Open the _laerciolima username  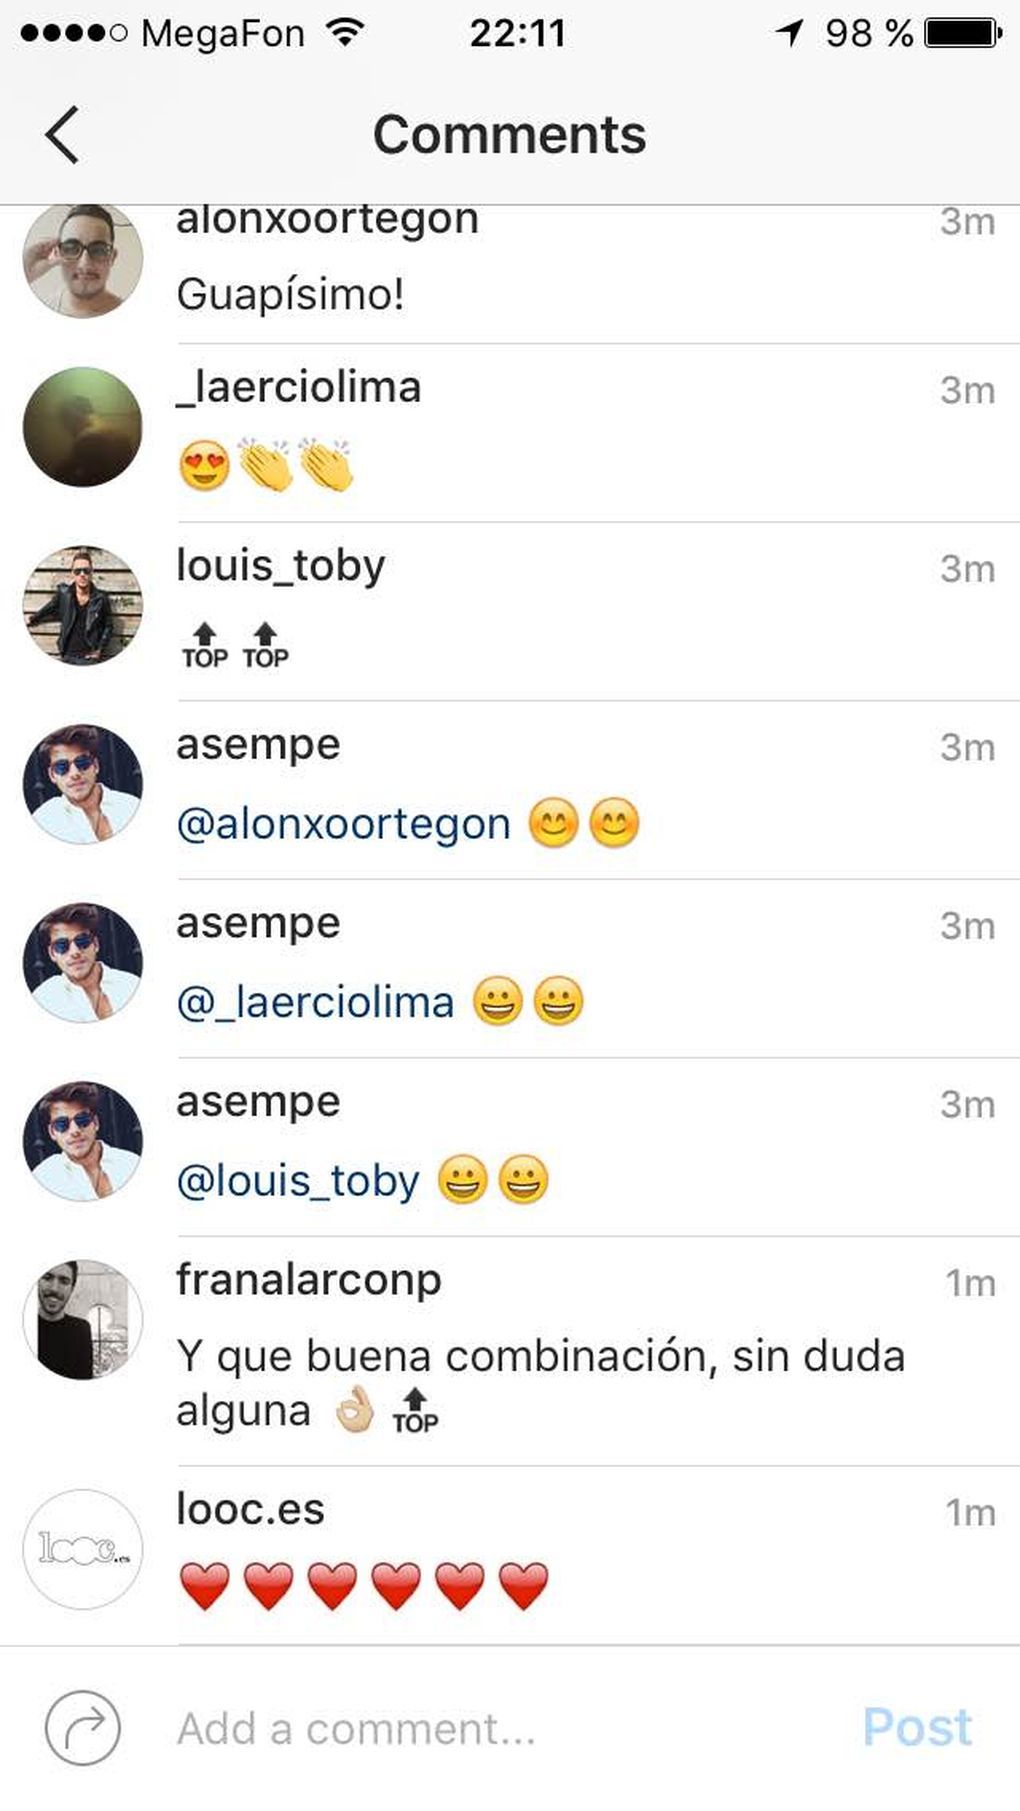click(298, 388)
